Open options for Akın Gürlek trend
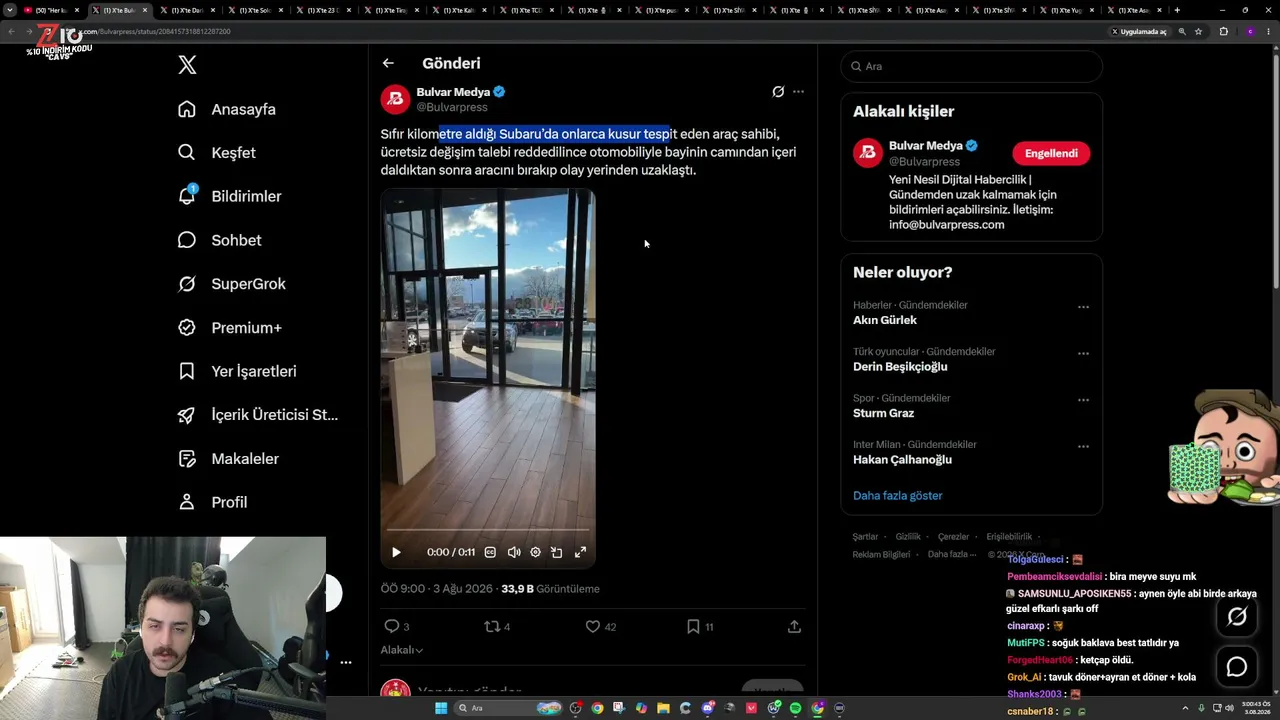Screen dimensions: 1280x720 pyautogui.click(x=1083, y=308)
